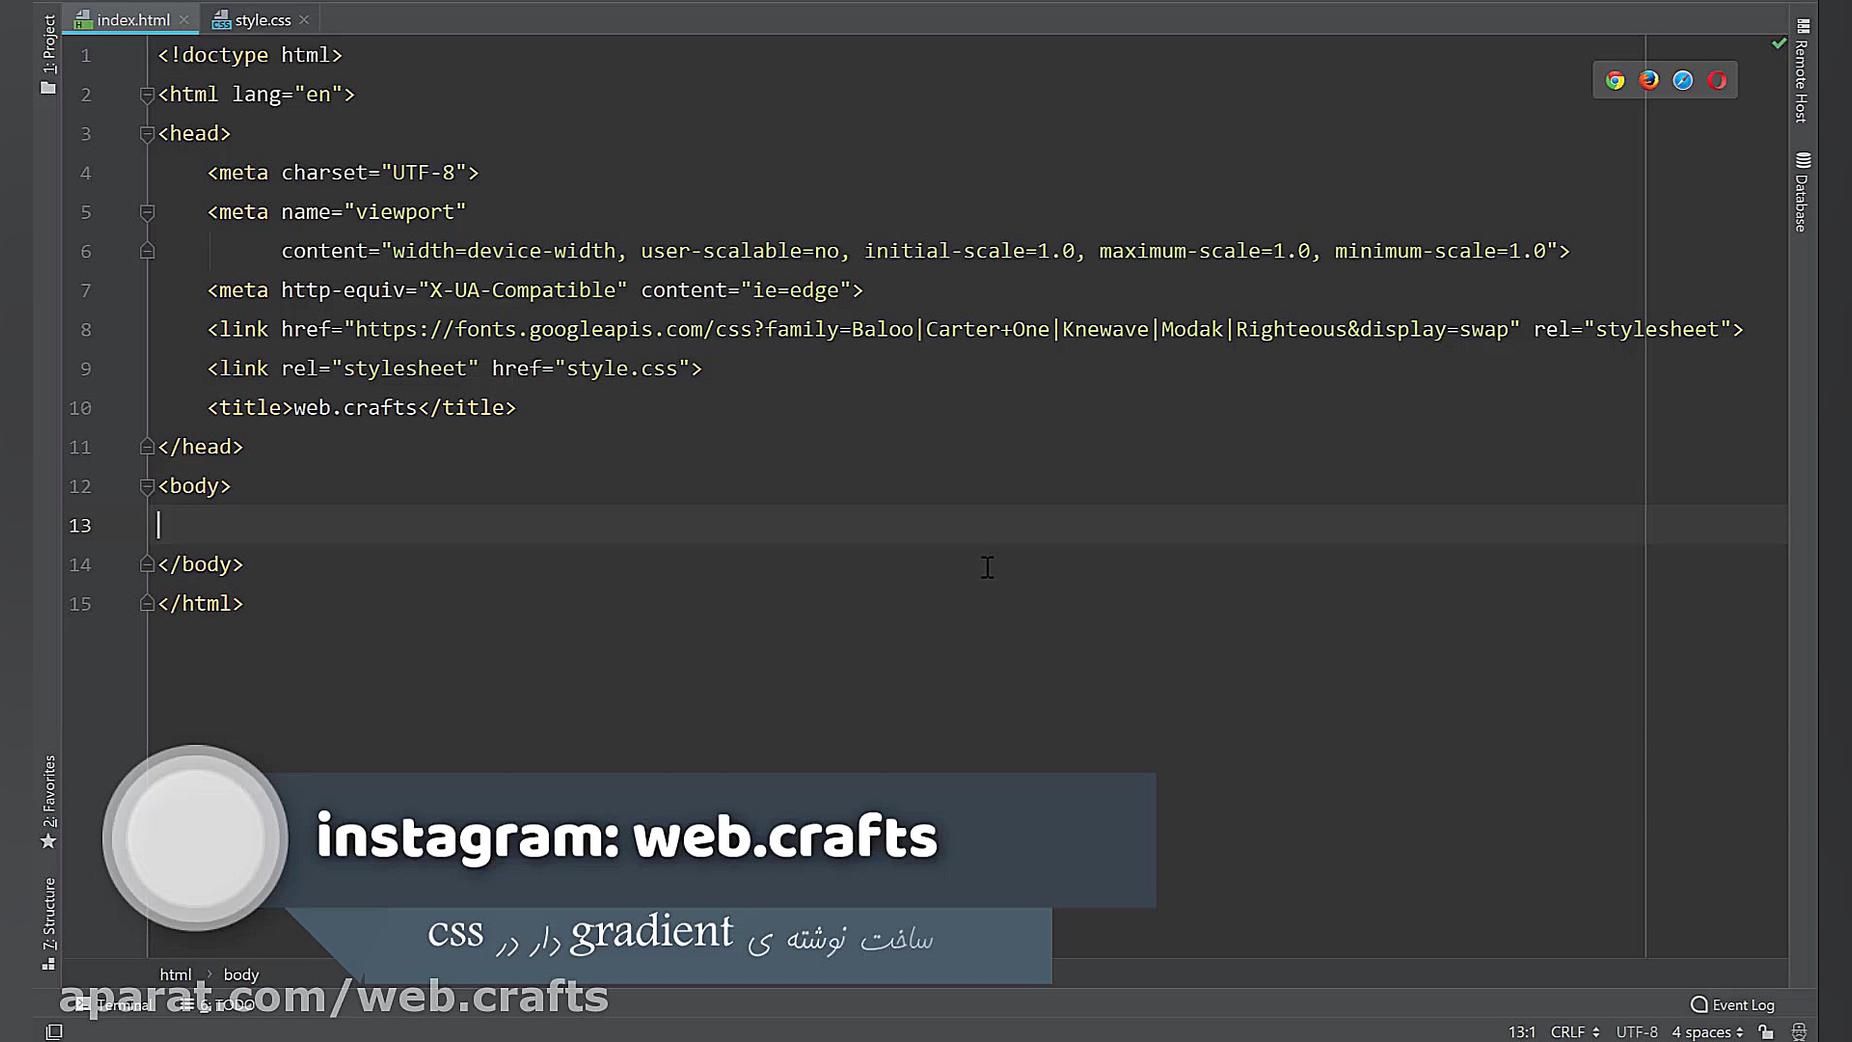Open the page in Chrome browser
1852x1042 pixels.
(x=1614, y=80)
